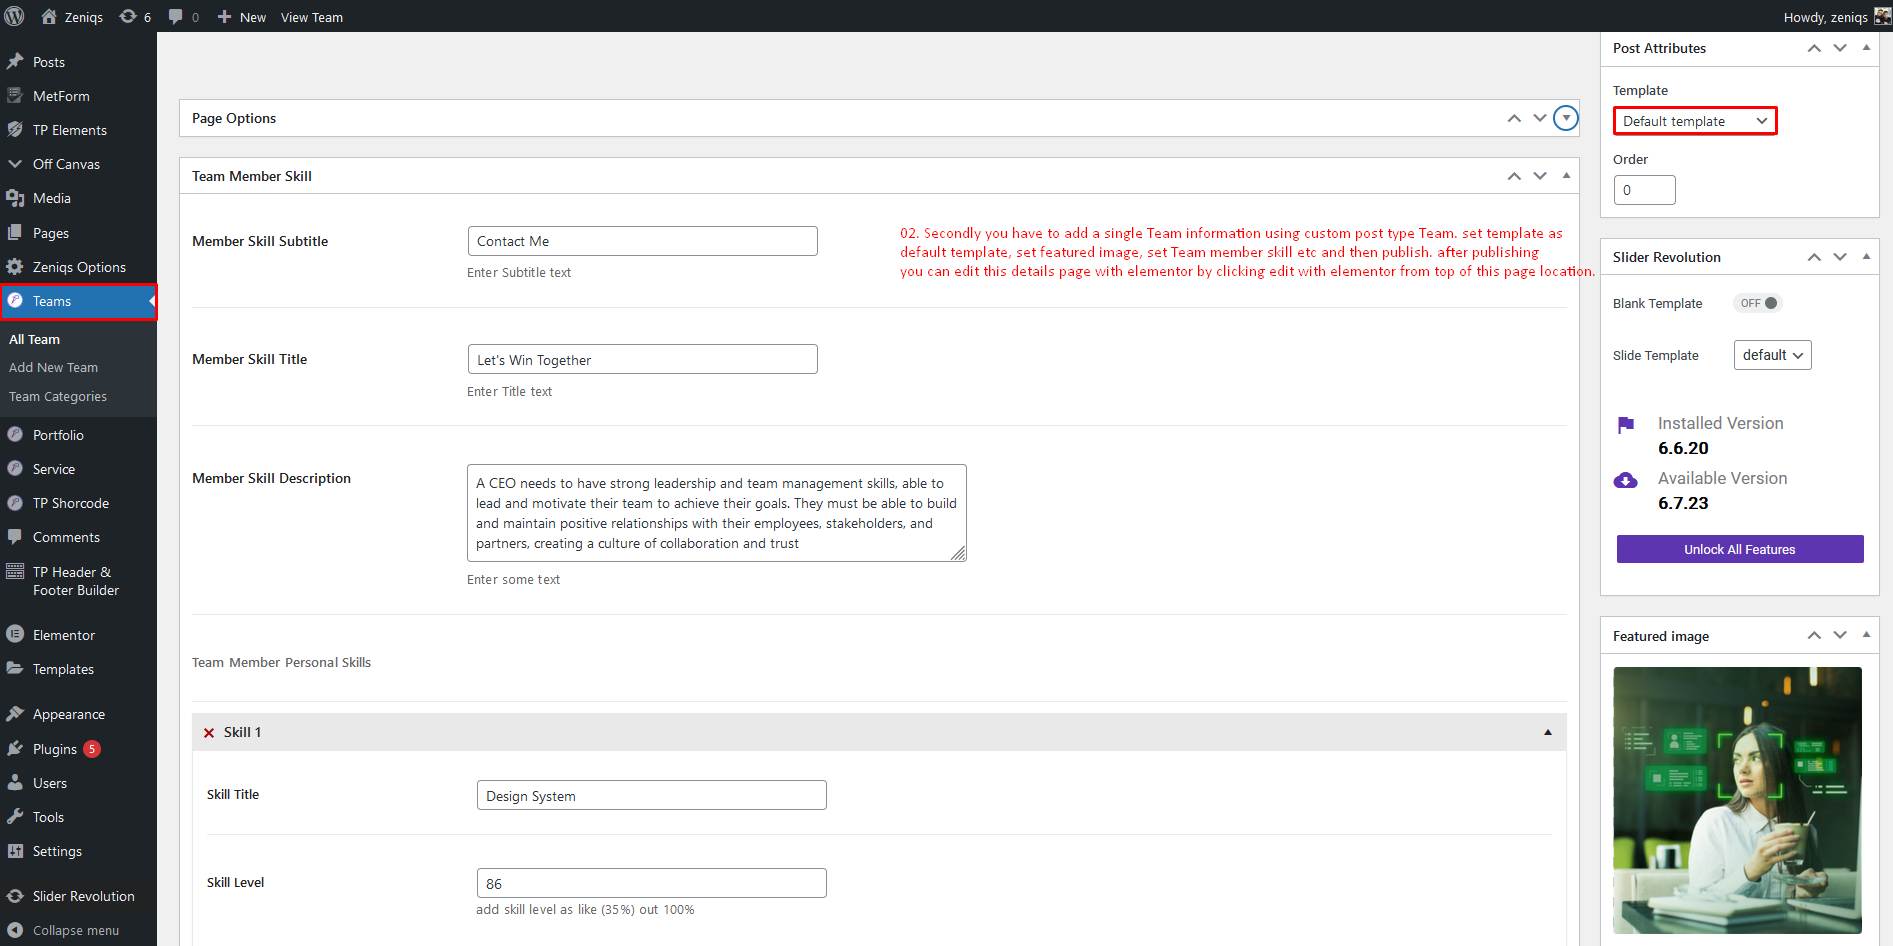Click the TP Header & Footer Builder icon
This screenshot has height=946, width=1893.
(15, 572)
